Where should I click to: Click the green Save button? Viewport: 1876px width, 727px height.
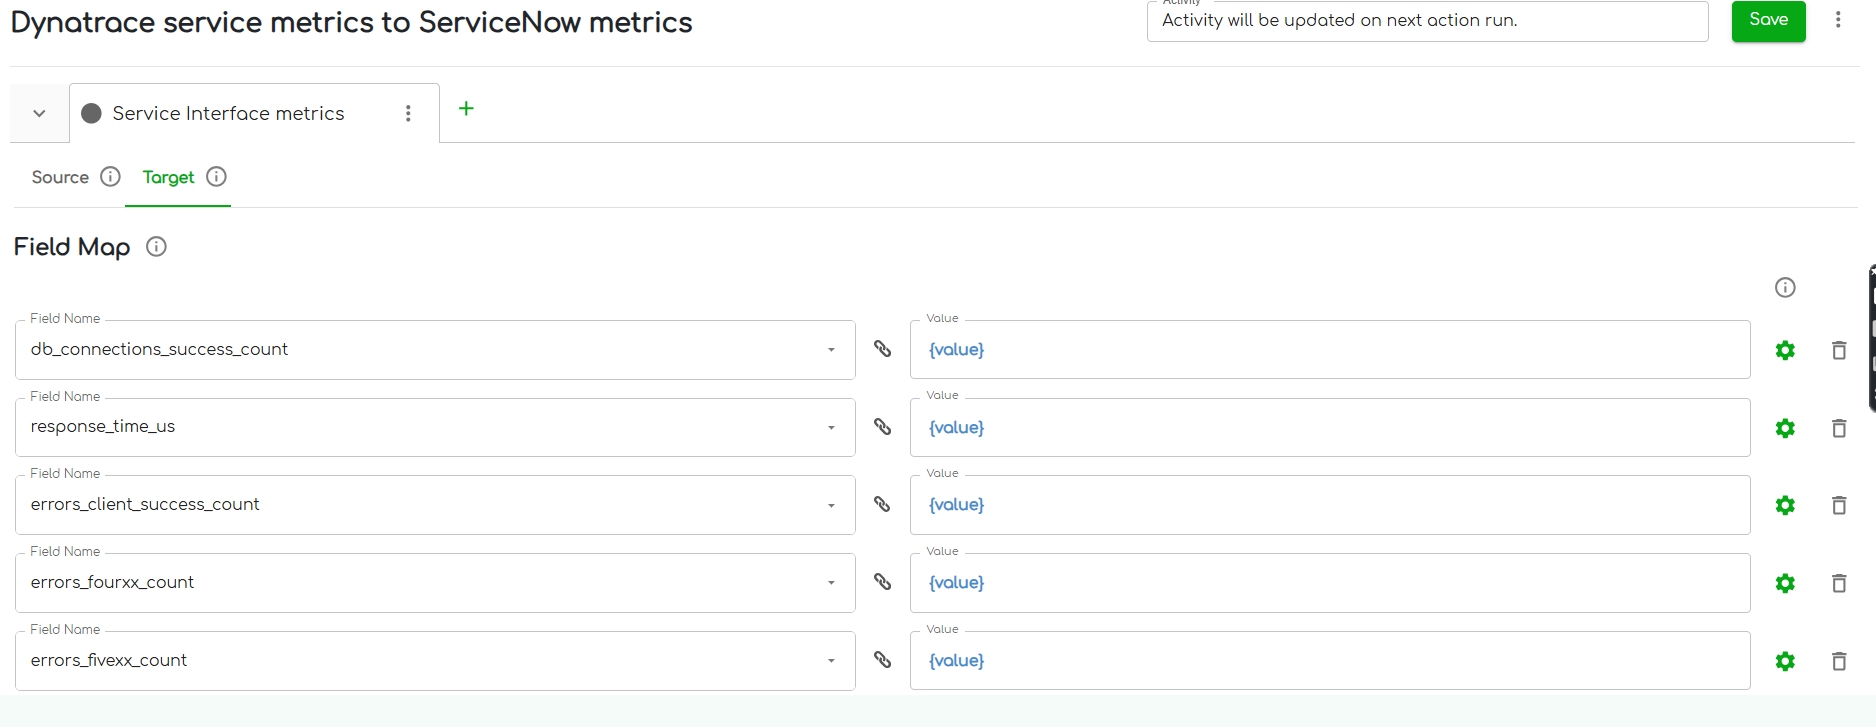[1768, 20]
